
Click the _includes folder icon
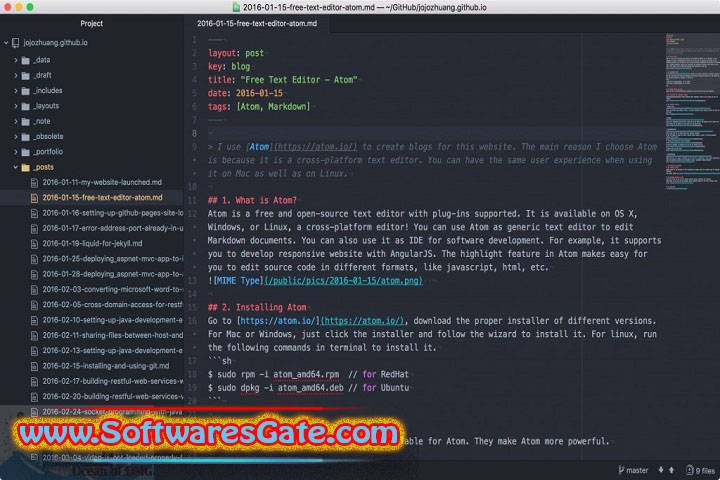[26, 91]
